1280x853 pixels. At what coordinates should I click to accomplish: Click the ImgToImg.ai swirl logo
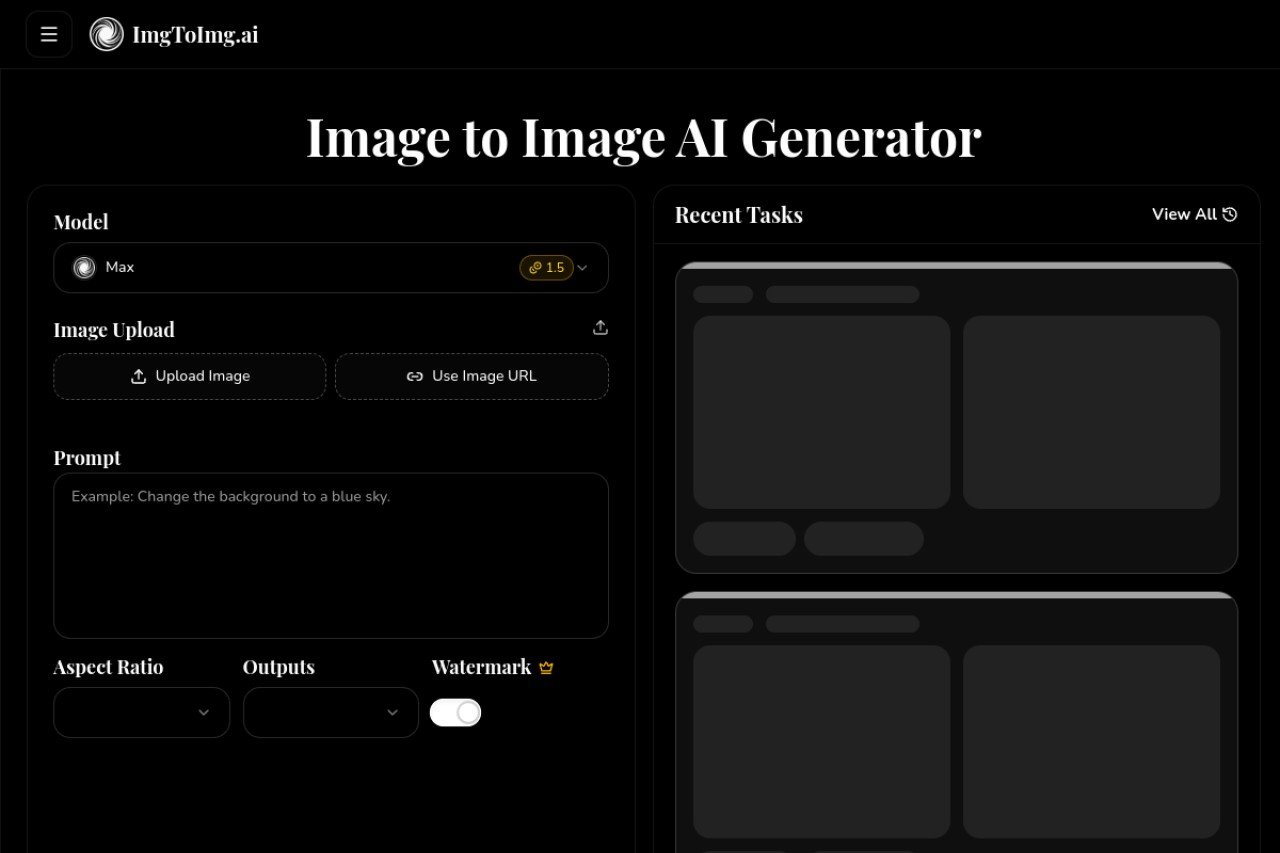coord(107,34)
